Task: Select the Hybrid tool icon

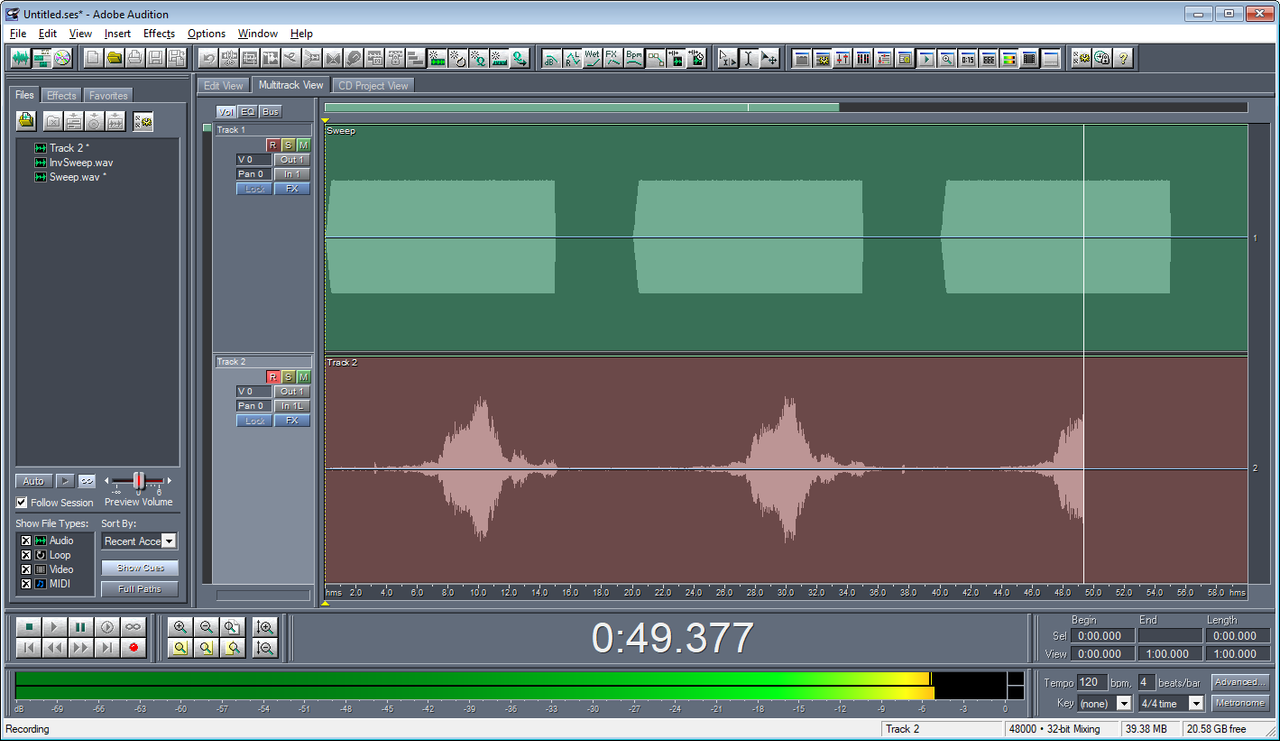Action: (727, 58)
